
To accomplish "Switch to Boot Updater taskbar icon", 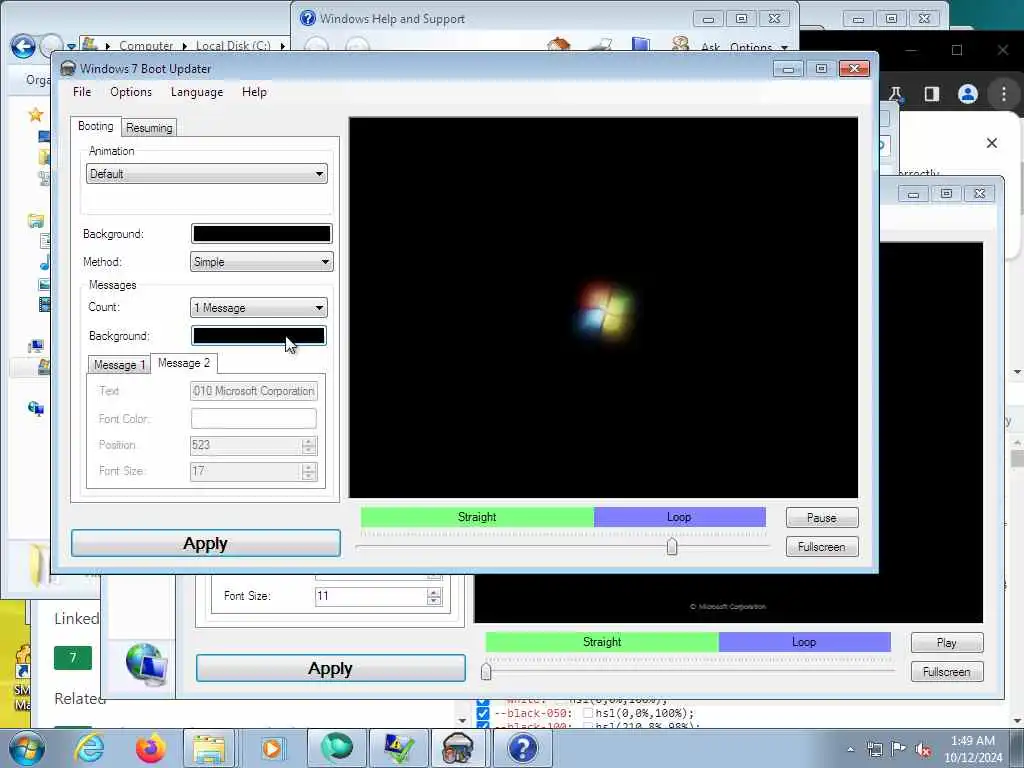I will 458,748.
